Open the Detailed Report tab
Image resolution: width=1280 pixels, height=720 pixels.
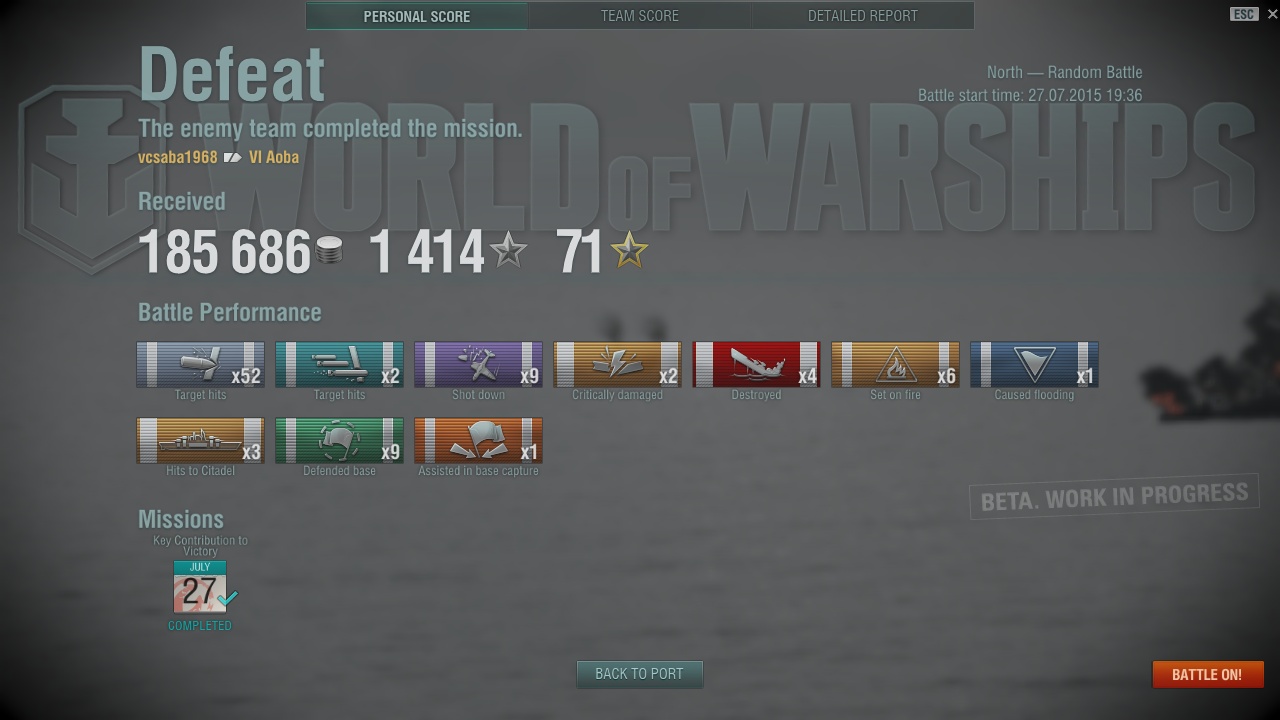point(863,16)
